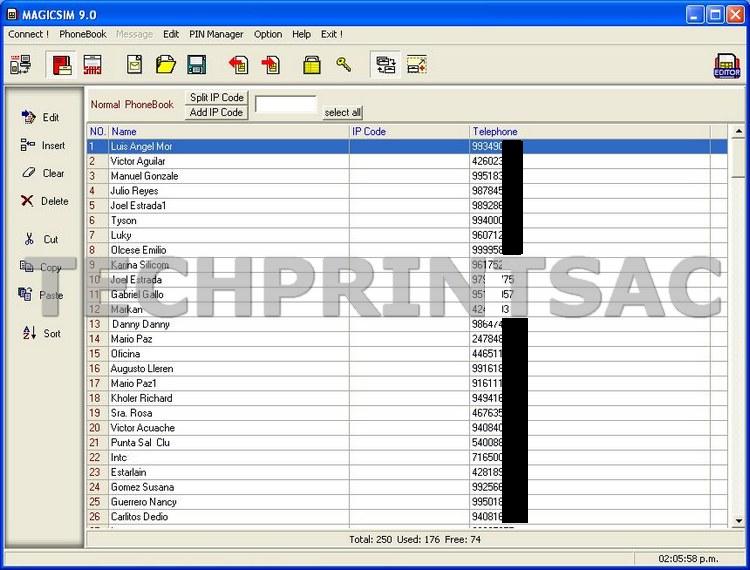The image size is (750, 570).
Task: Click the Copy sidebar button
Action: click(41, 267)
